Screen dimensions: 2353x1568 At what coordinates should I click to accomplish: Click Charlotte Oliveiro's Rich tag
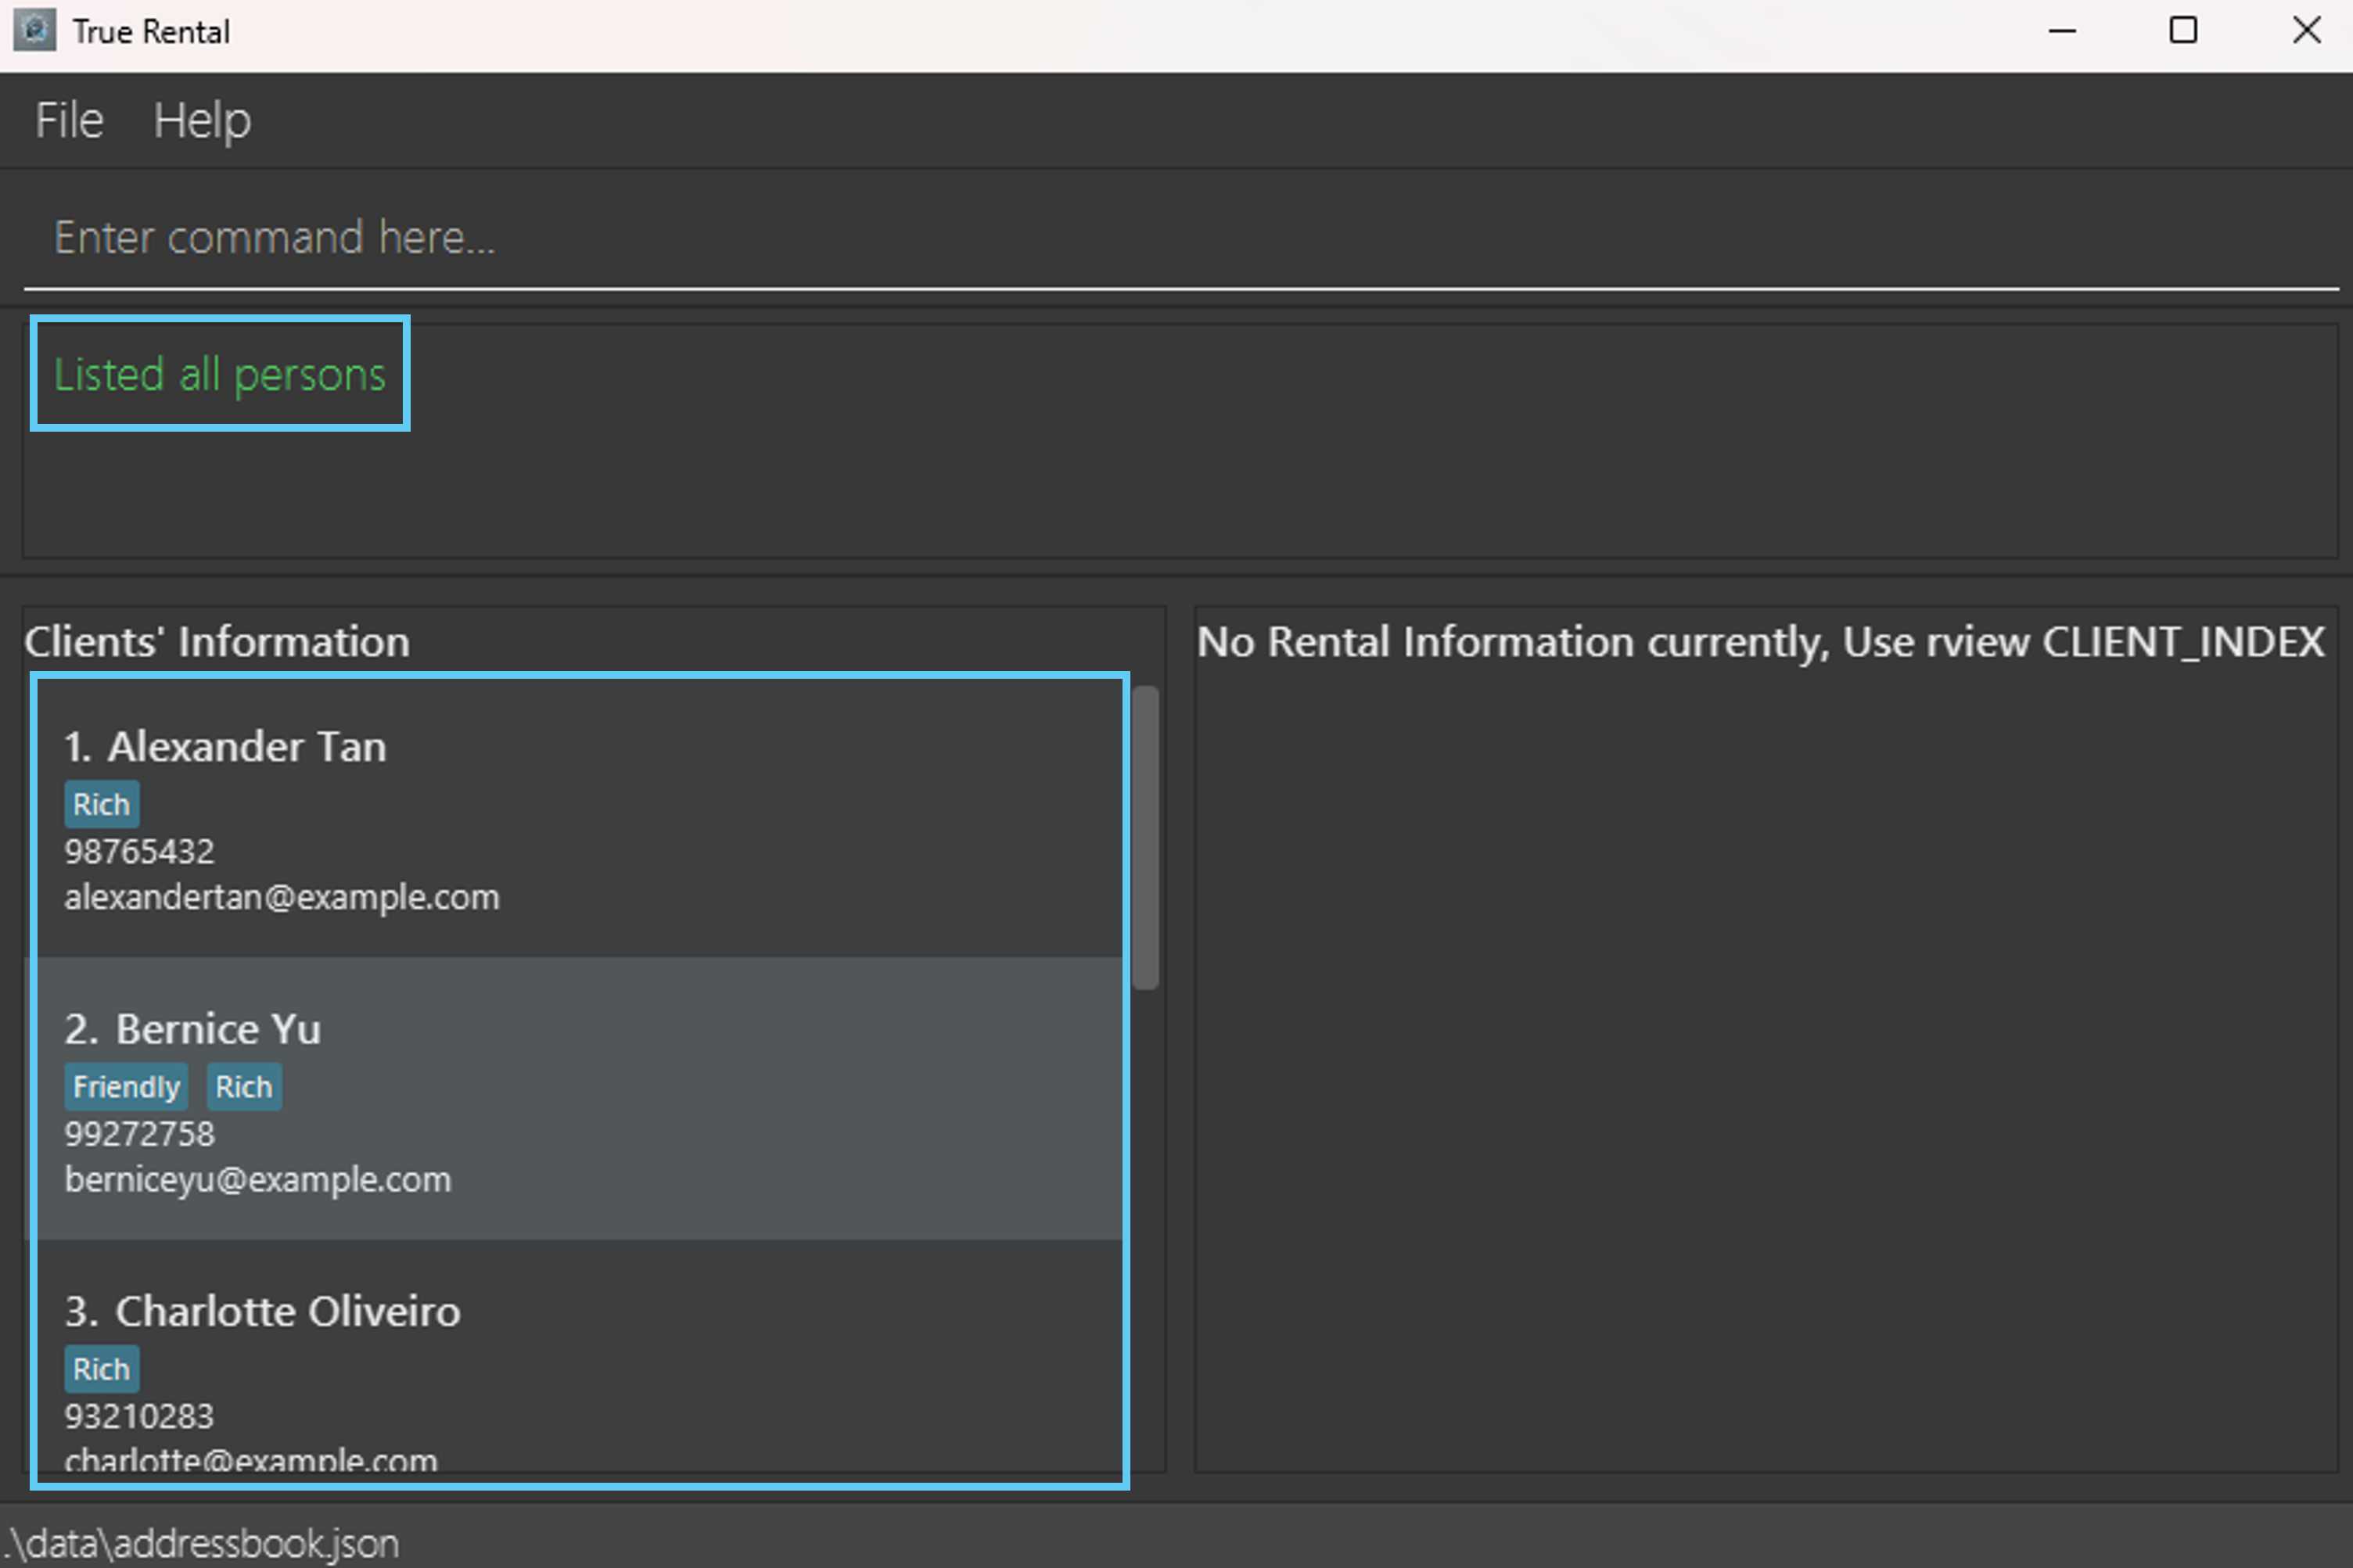point(101,1369)
